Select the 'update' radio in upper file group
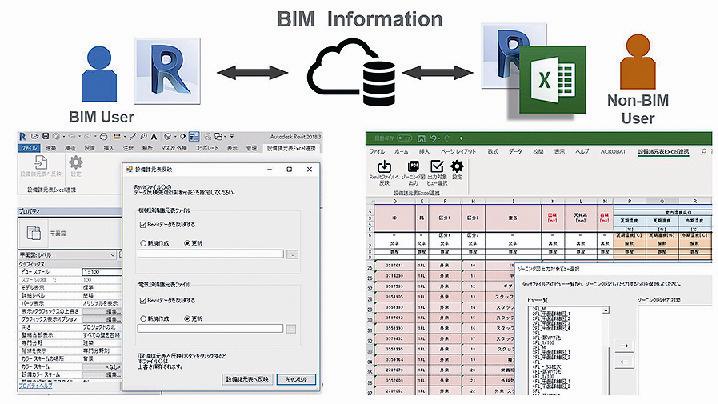 click(x=187, y=243)
